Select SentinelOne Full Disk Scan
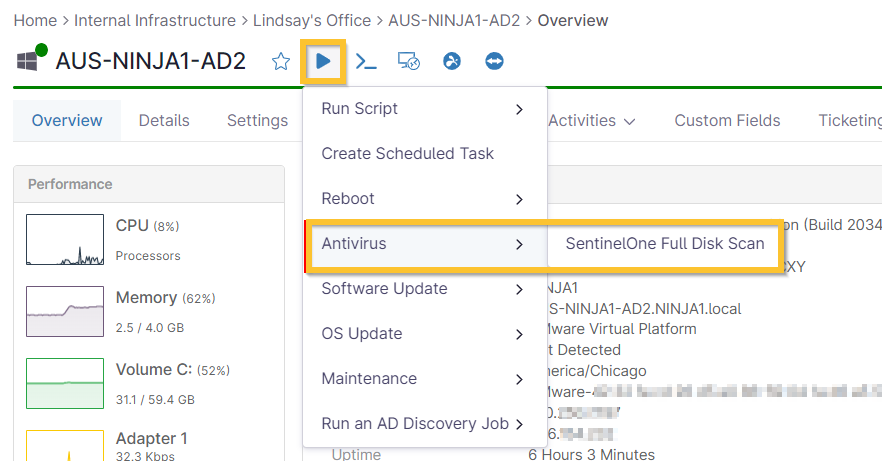This screenshot has width=882, height=461. [664, 244]
